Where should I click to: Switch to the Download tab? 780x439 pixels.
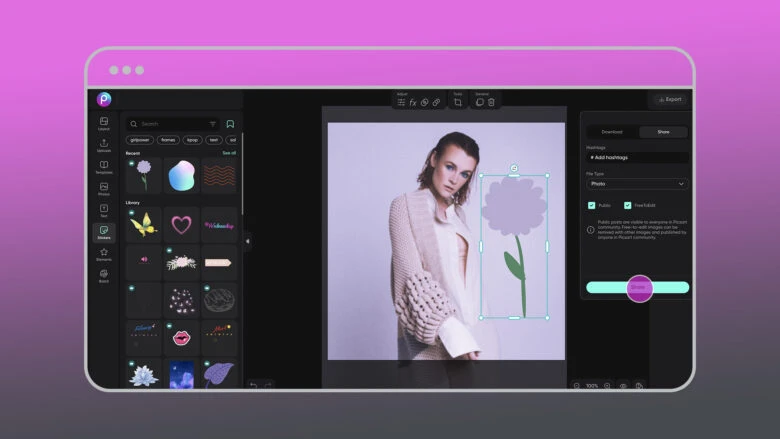[612, 131]
